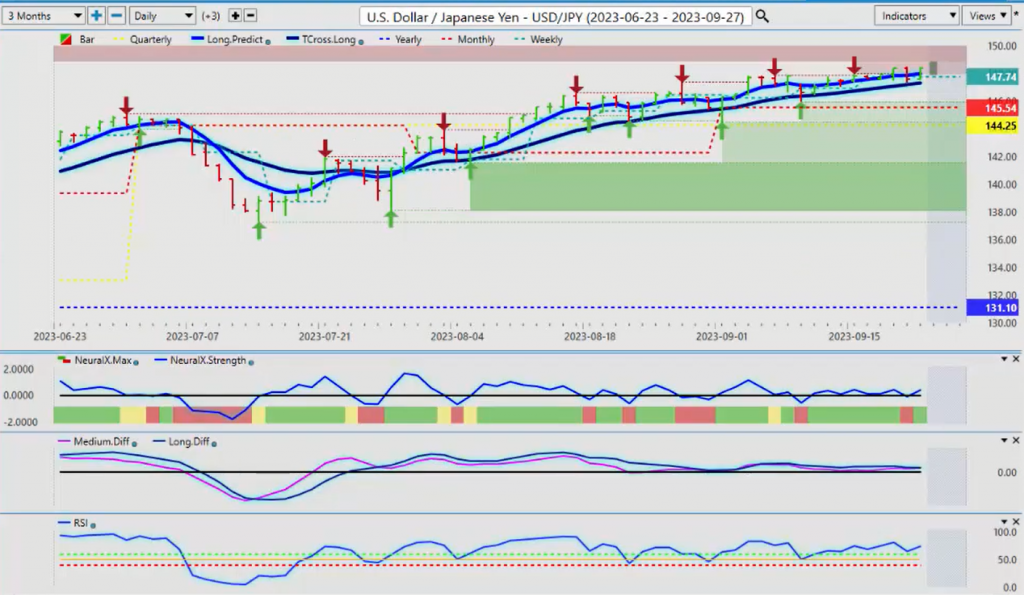Expand the RSI panel options arrow
Screen dimensions: 1024x595
(1004, 521)
